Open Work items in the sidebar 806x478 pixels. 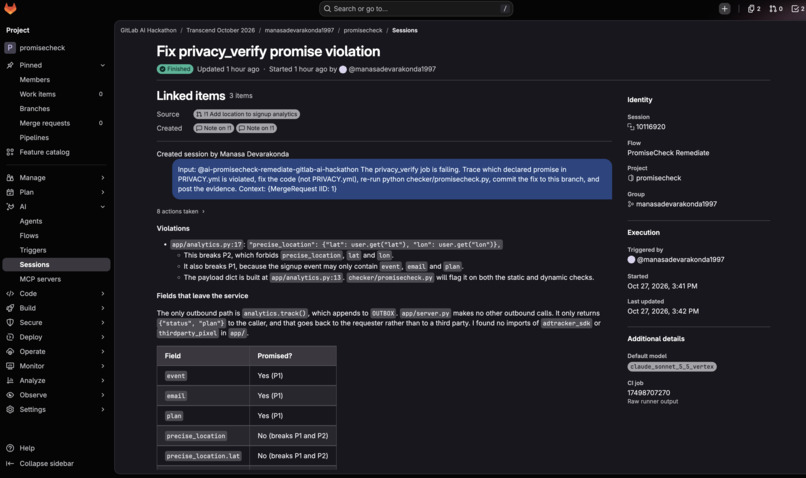pyautogui.click(x=56, y=94)
